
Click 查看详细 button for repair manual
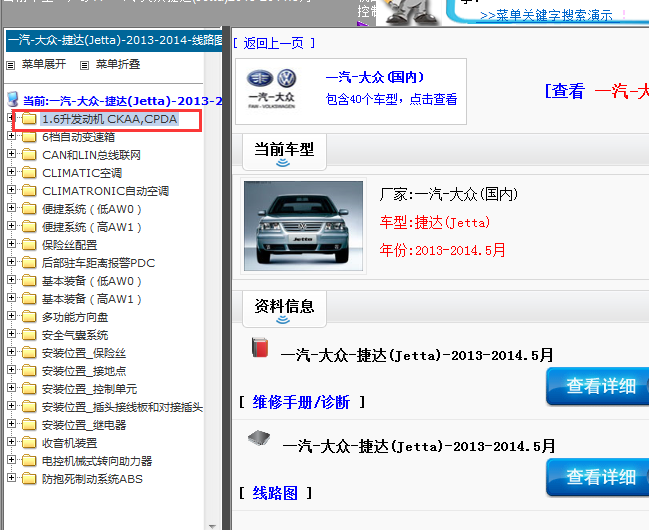coord(597,386)
